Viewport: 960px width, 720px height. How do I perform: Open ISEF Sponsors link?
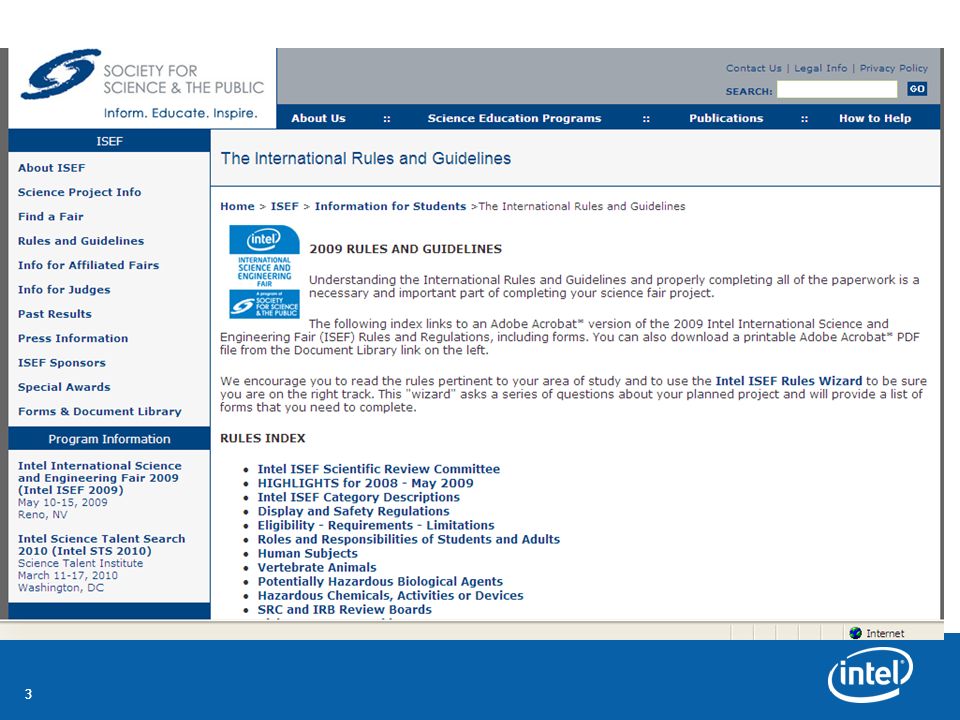(62, 363)
